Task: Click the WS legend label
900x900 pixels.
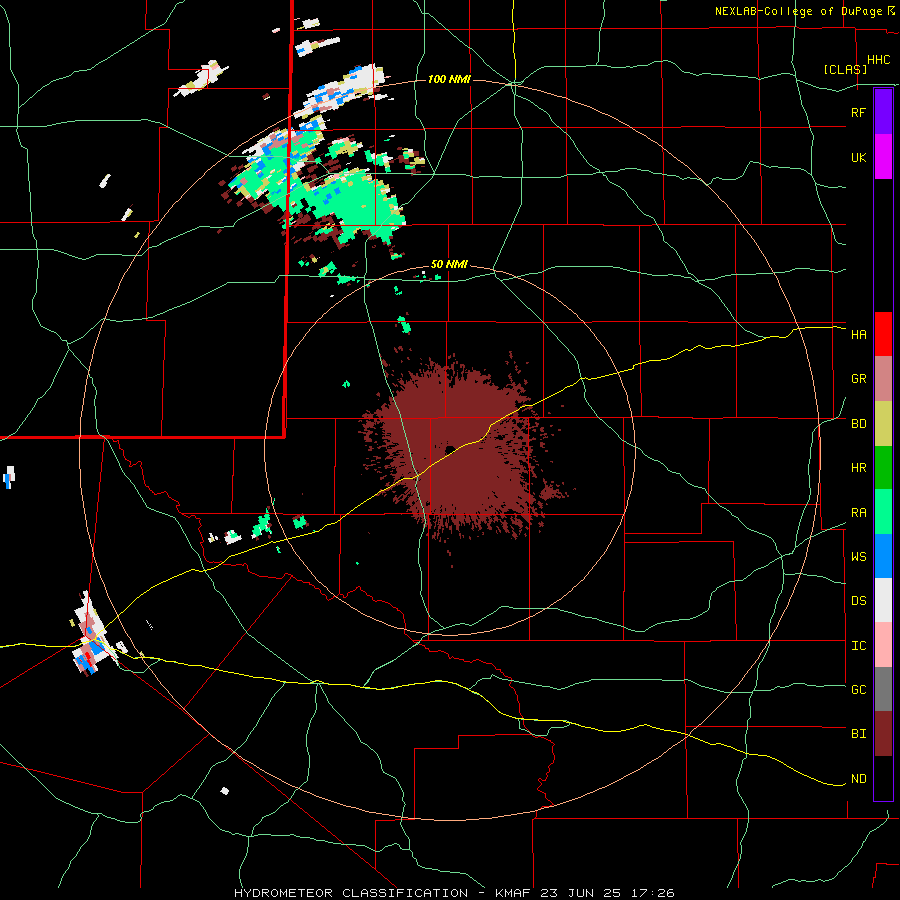Action: tap(858, 557)
